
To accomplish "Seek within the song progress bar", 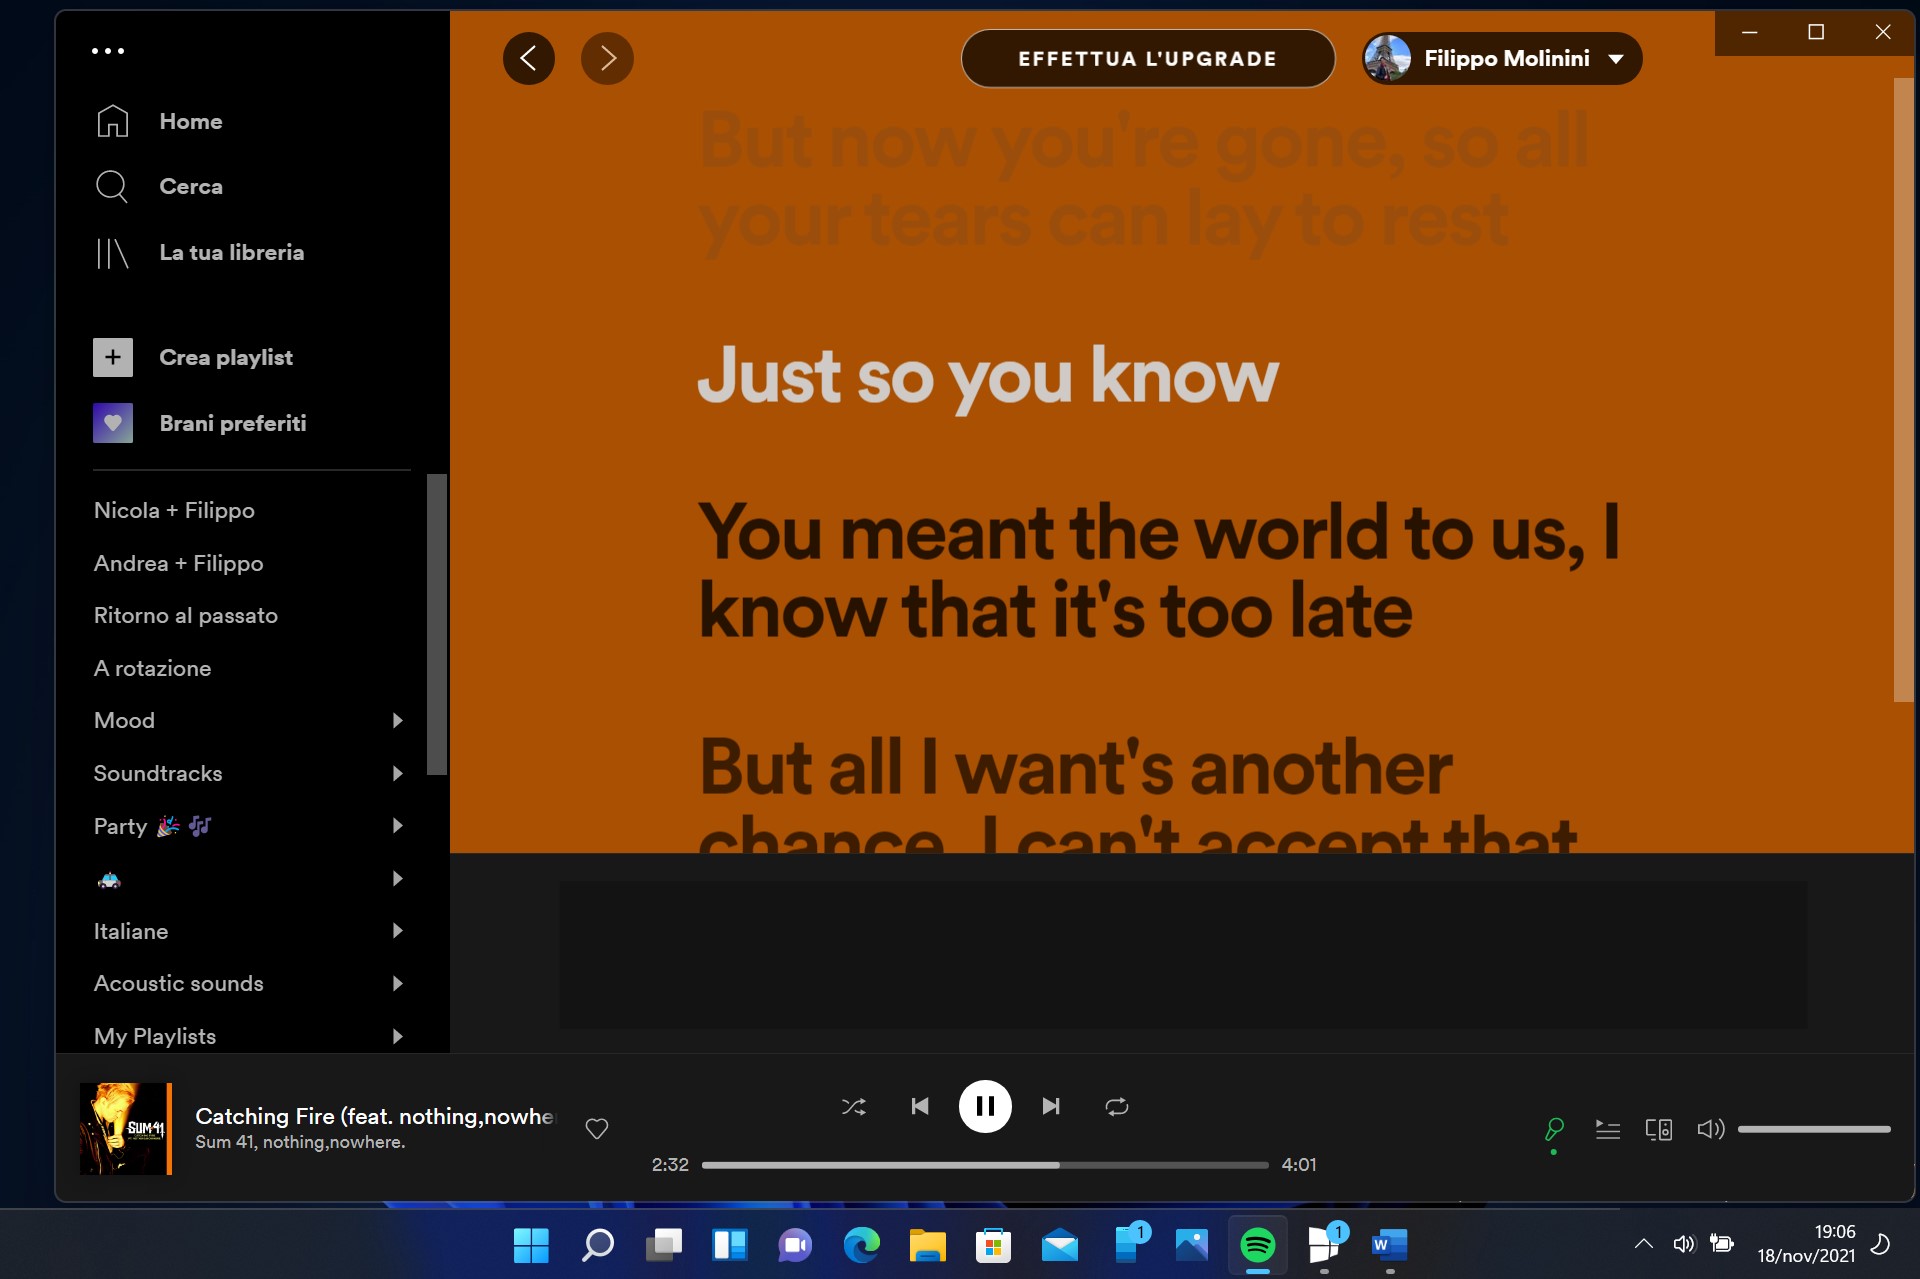I will click(985, 1165).
